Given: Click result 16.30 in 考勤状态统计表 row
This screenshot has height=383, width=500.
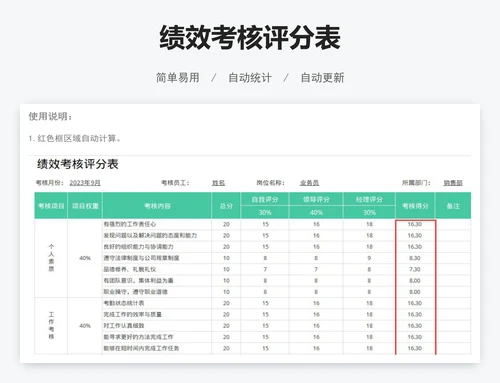Looking at the screenshot, I should 415,303.
